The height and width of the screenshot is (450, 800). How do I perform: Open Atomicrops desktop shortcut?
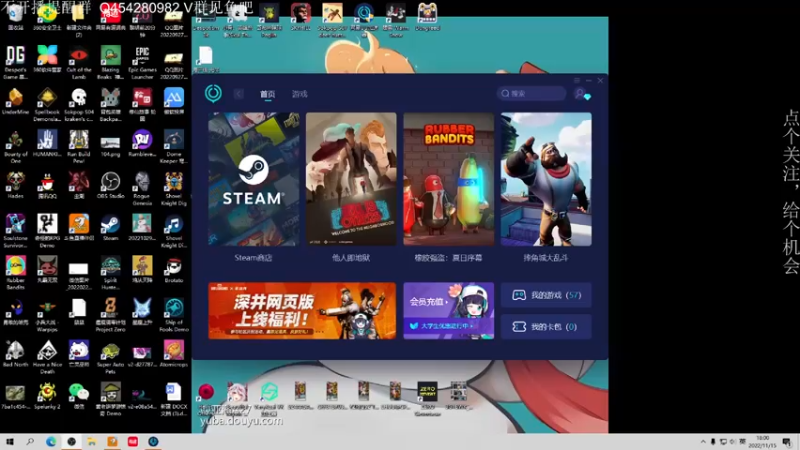(174, 355)
